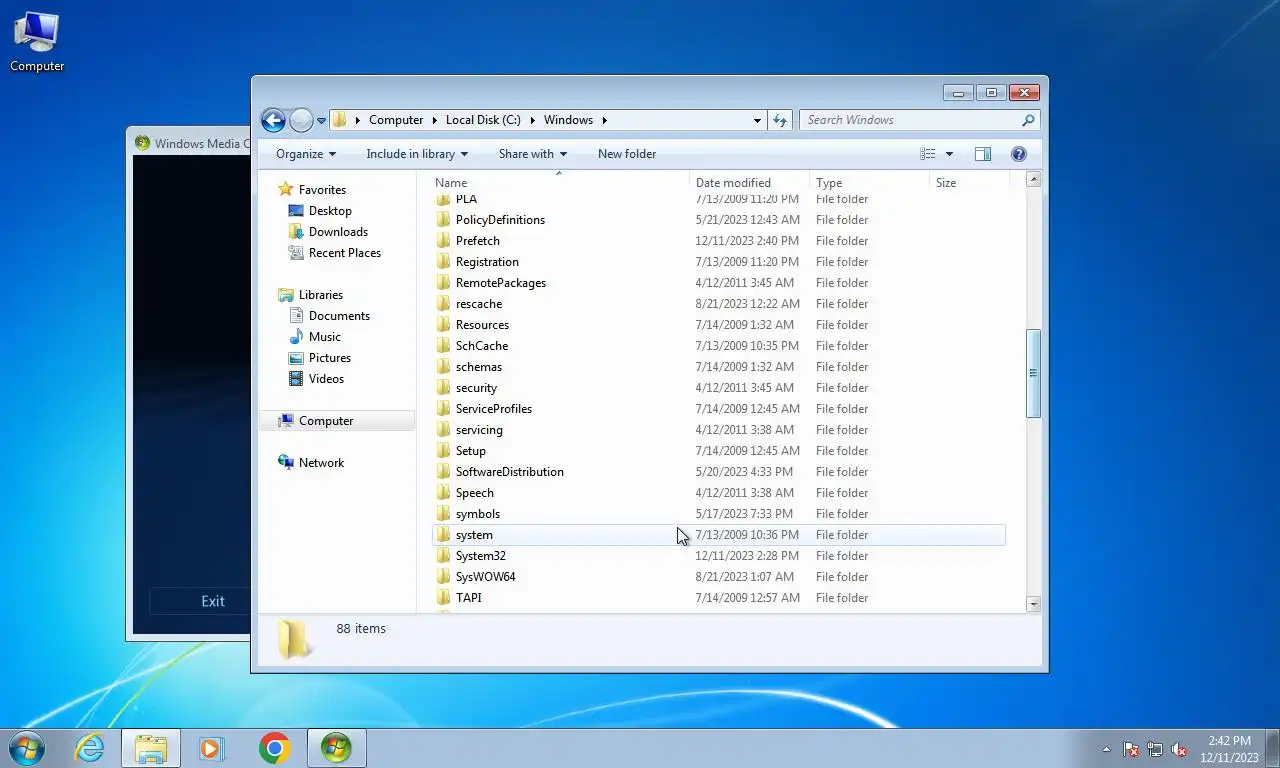Select the schemas folder
1280x768 pixels.
(479, 367)
